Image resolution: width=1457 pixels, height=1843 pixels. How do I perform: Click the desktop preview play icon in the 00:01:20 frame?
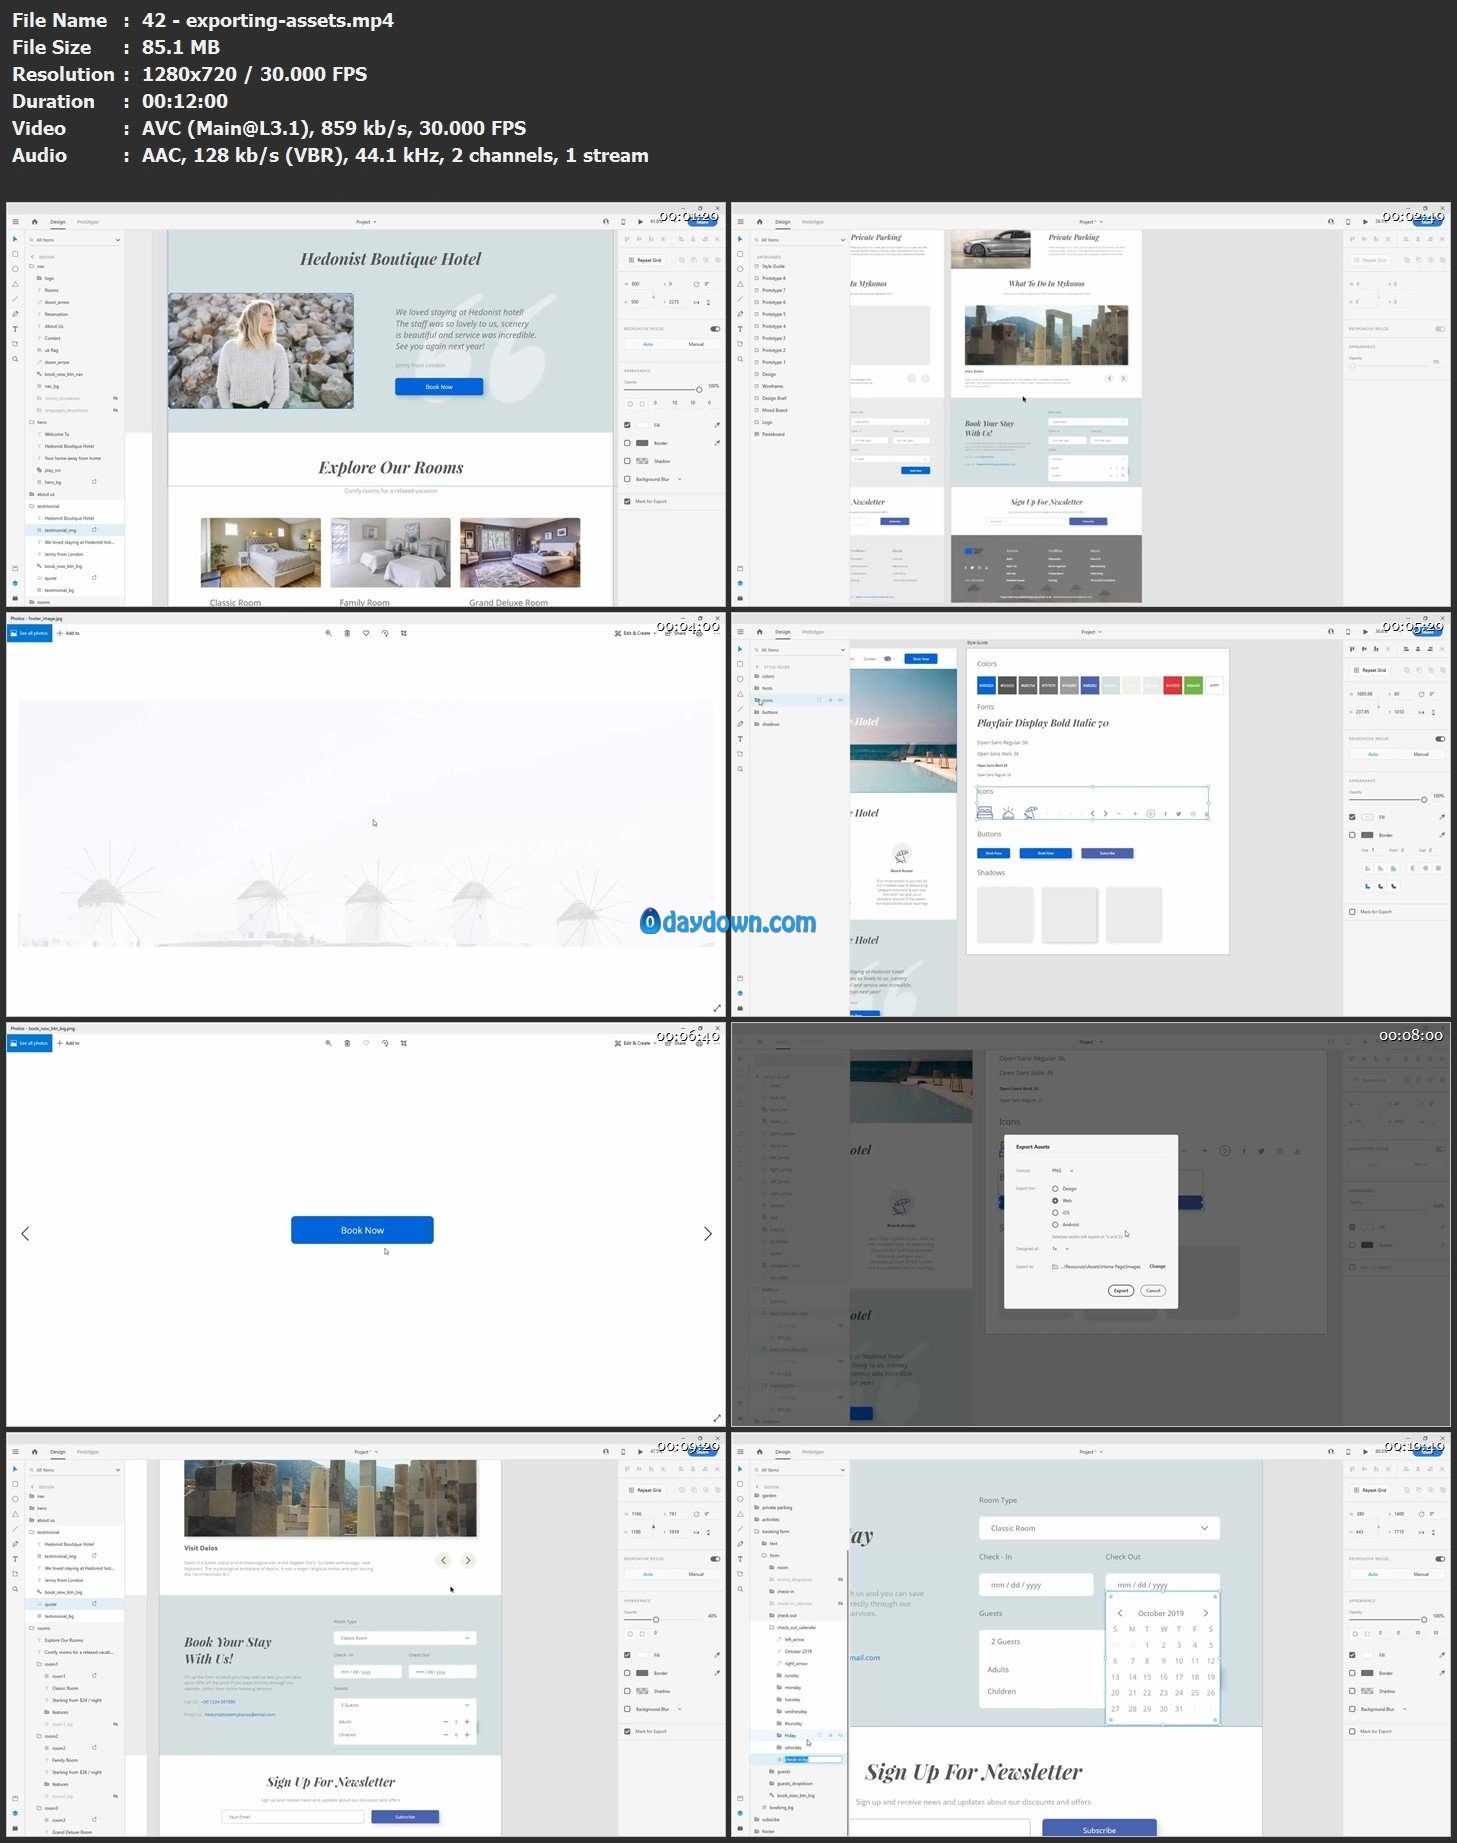[640, 222]
